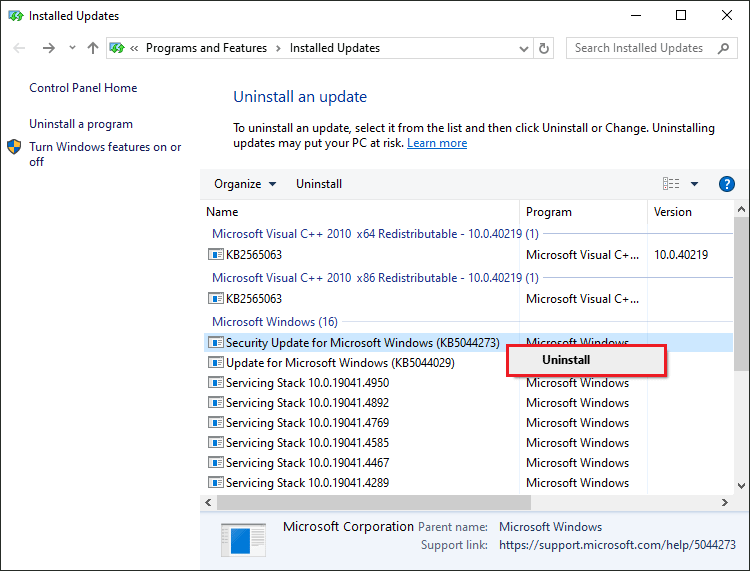Screen dimensions: 750x571
Task: Go to Control Panel Home
Action: [83, 88]
